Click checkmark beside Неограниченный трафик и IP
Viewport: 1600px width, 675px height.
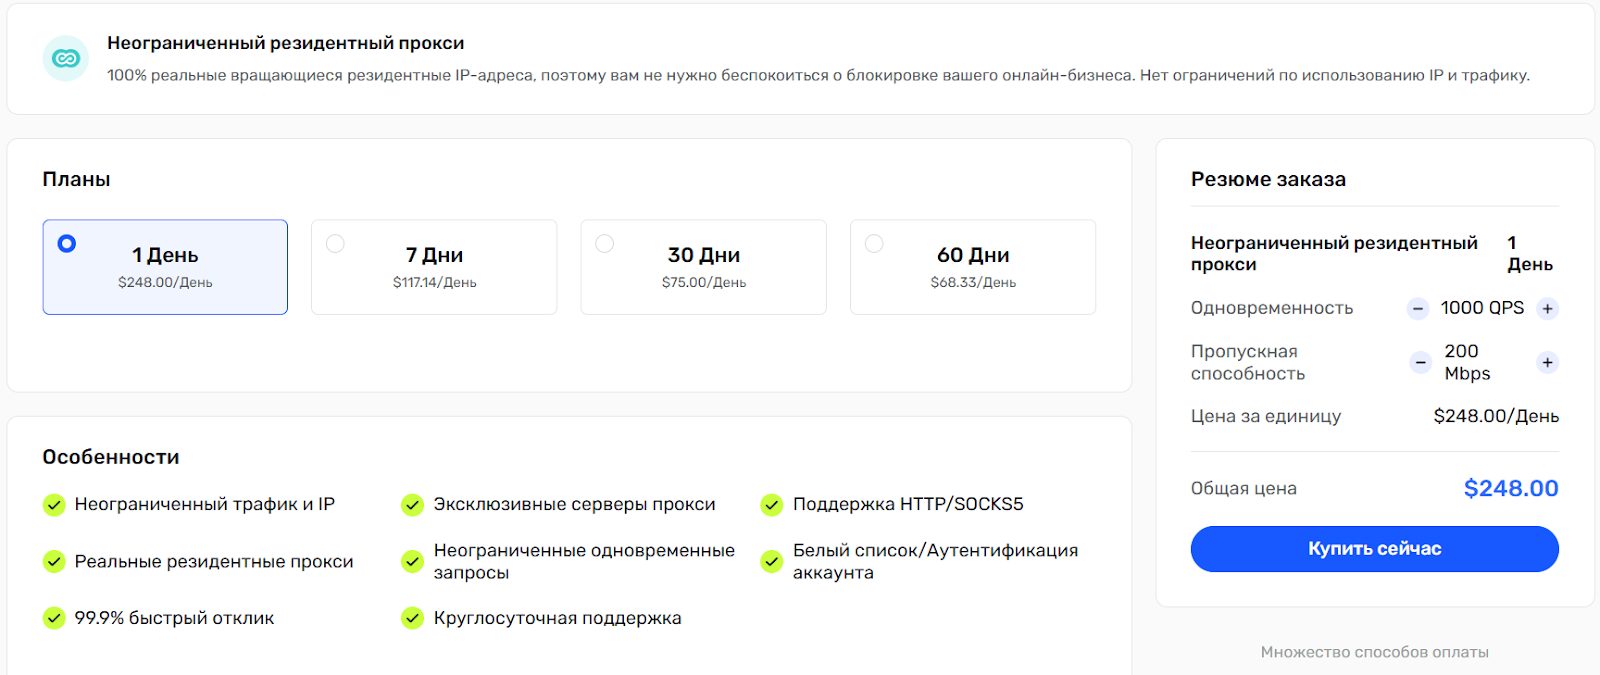coord(54,505)
